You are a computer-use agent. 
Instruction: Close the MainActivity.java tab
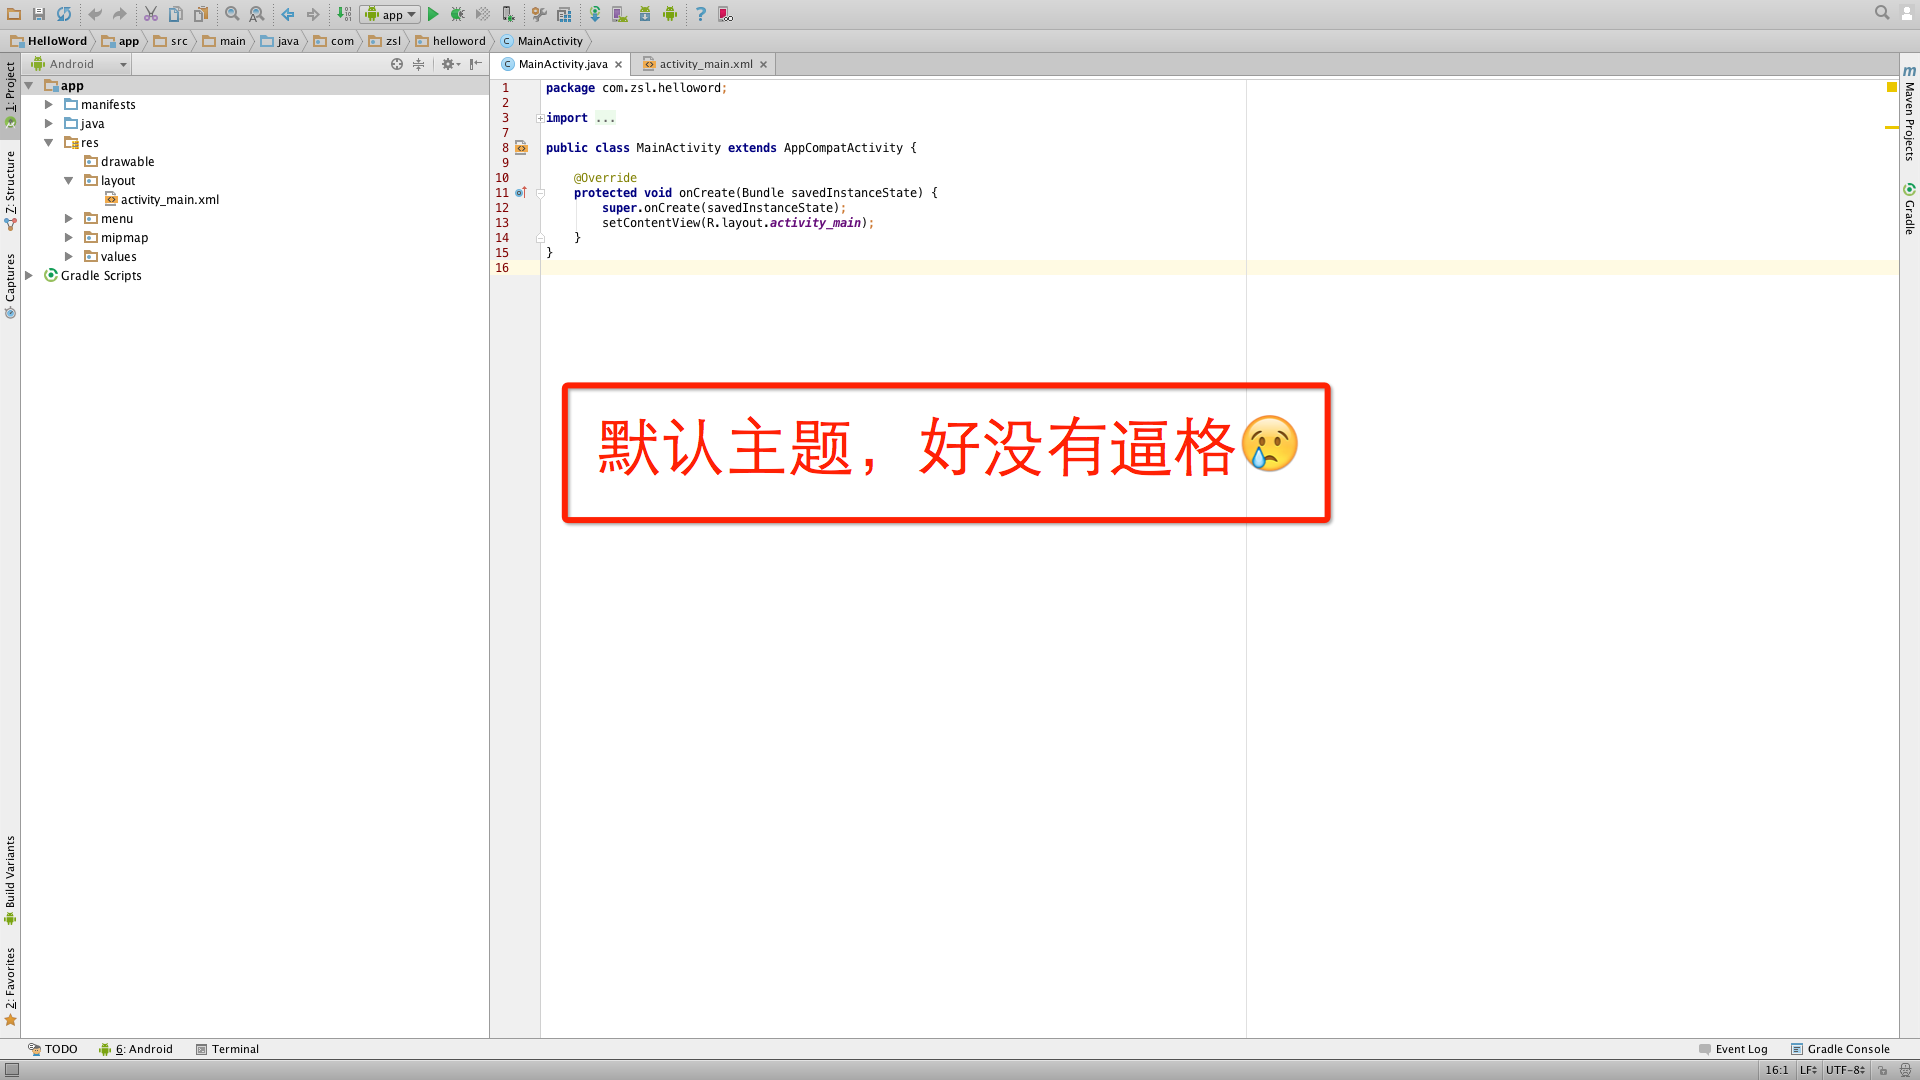[618, 64]
